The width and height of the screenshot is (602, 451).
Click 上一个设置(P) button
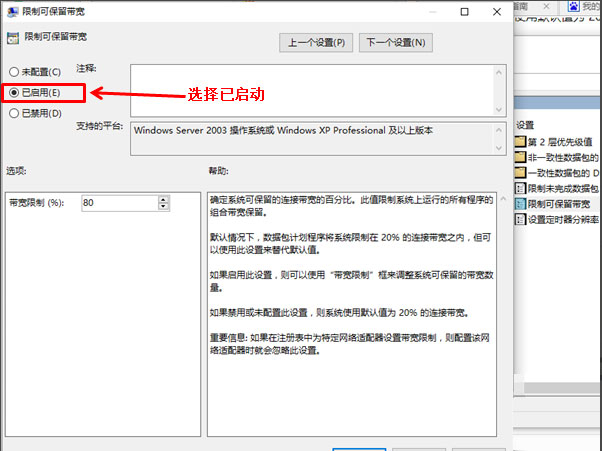315,43
